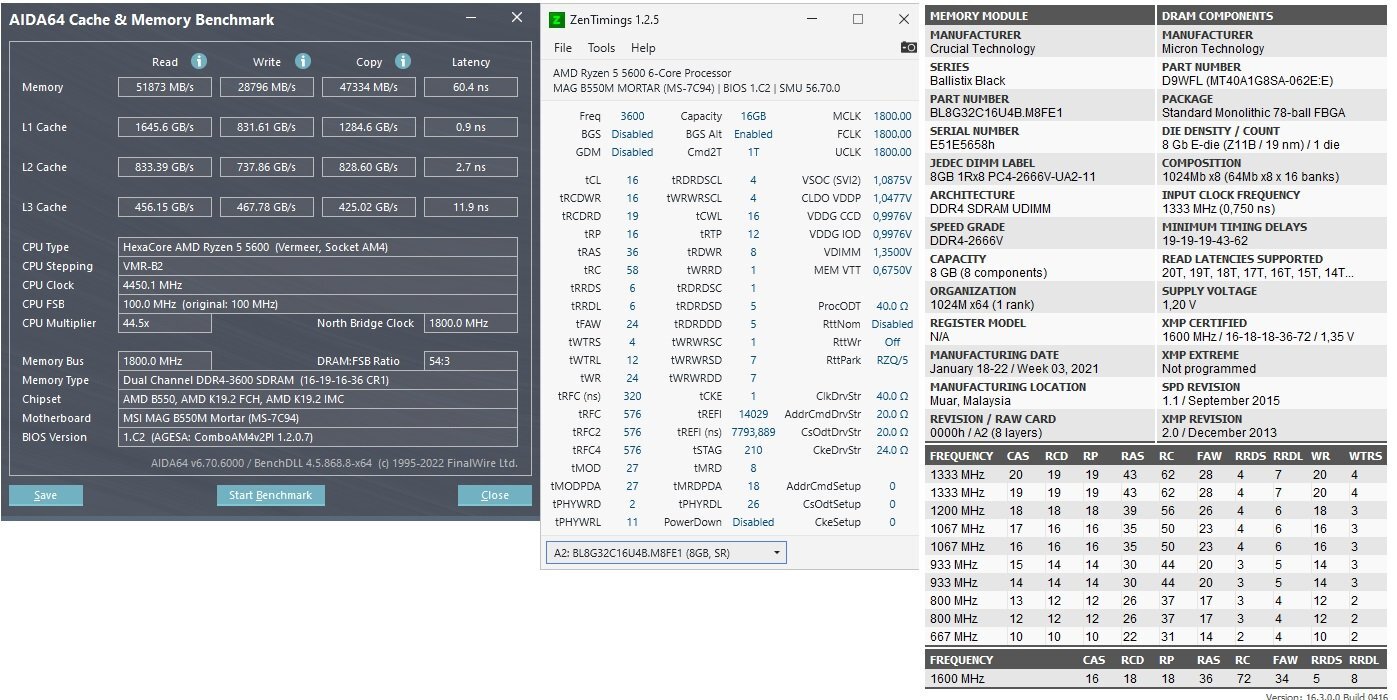Click the 1600 MHz XMP frequency row
The width and height of the screenshot is (1397, 700).
pyautogui.click(x=1156, y=679)
